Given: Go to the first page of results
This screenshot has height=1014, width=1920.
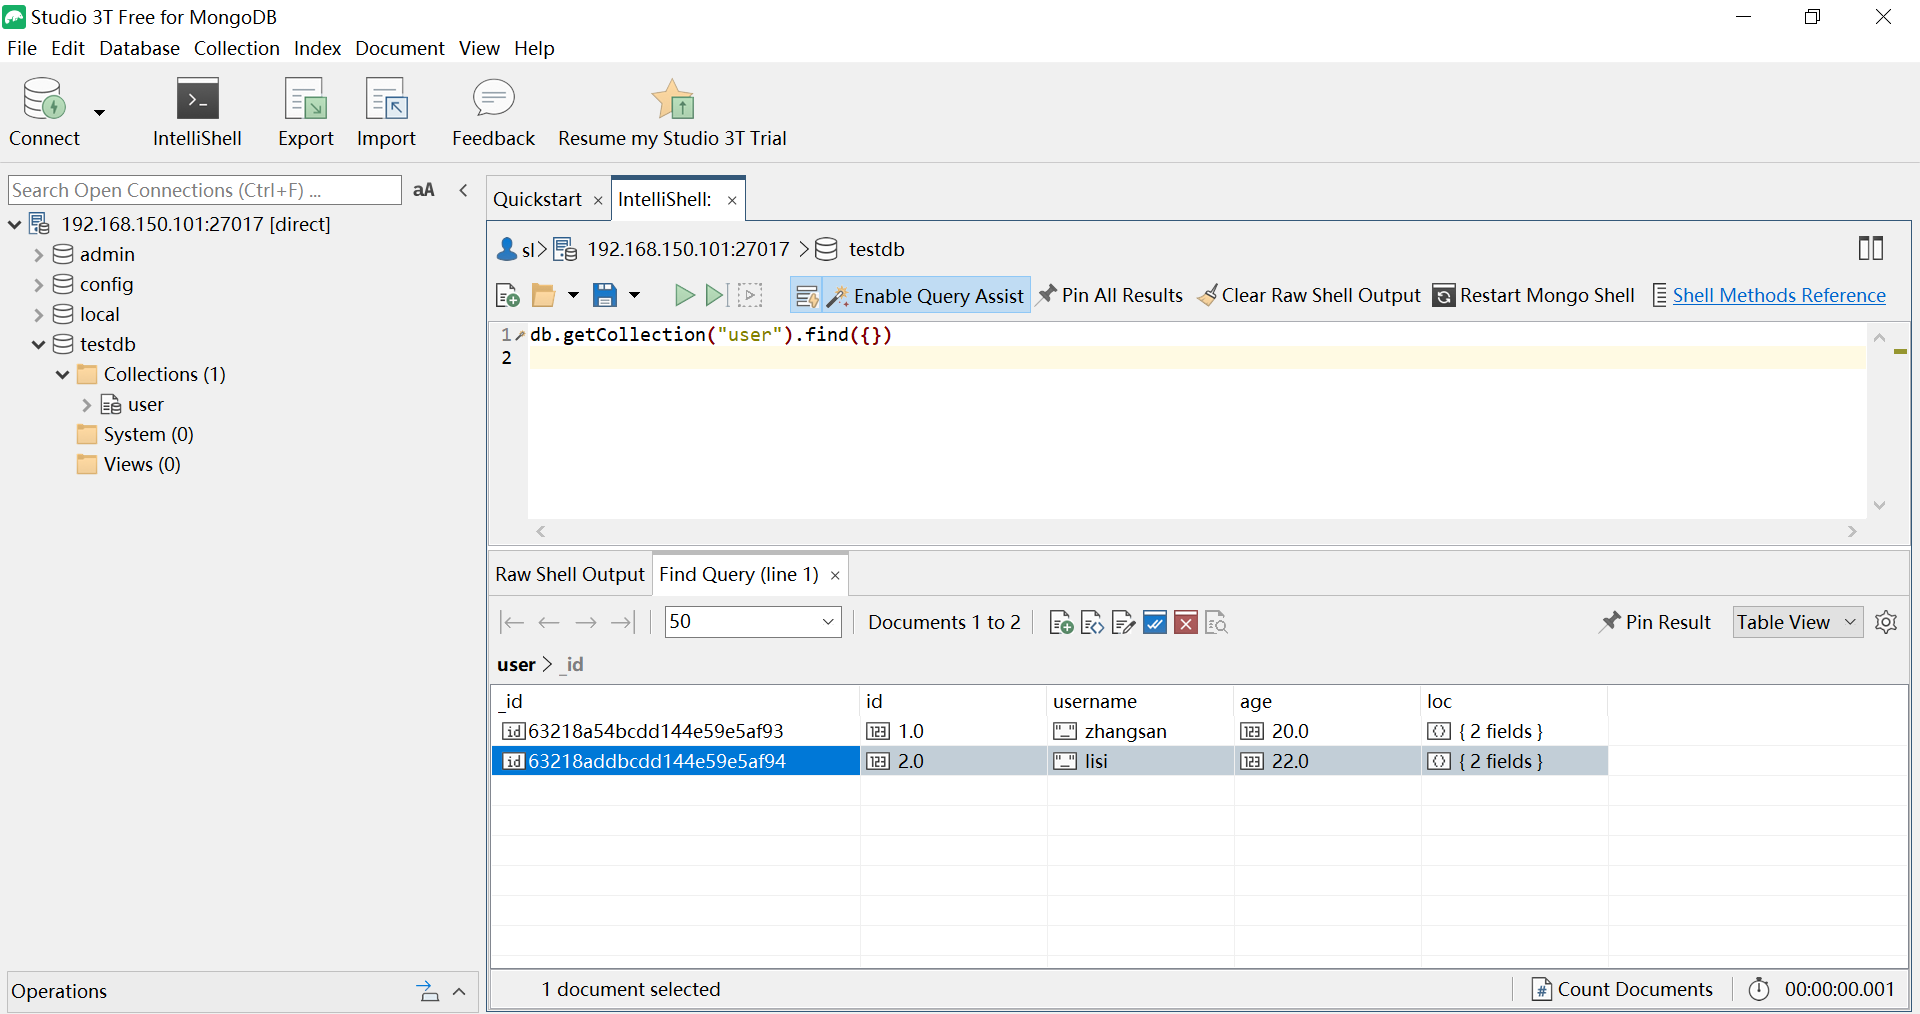Looking at the screenshot, I should [x=512, y=622].
